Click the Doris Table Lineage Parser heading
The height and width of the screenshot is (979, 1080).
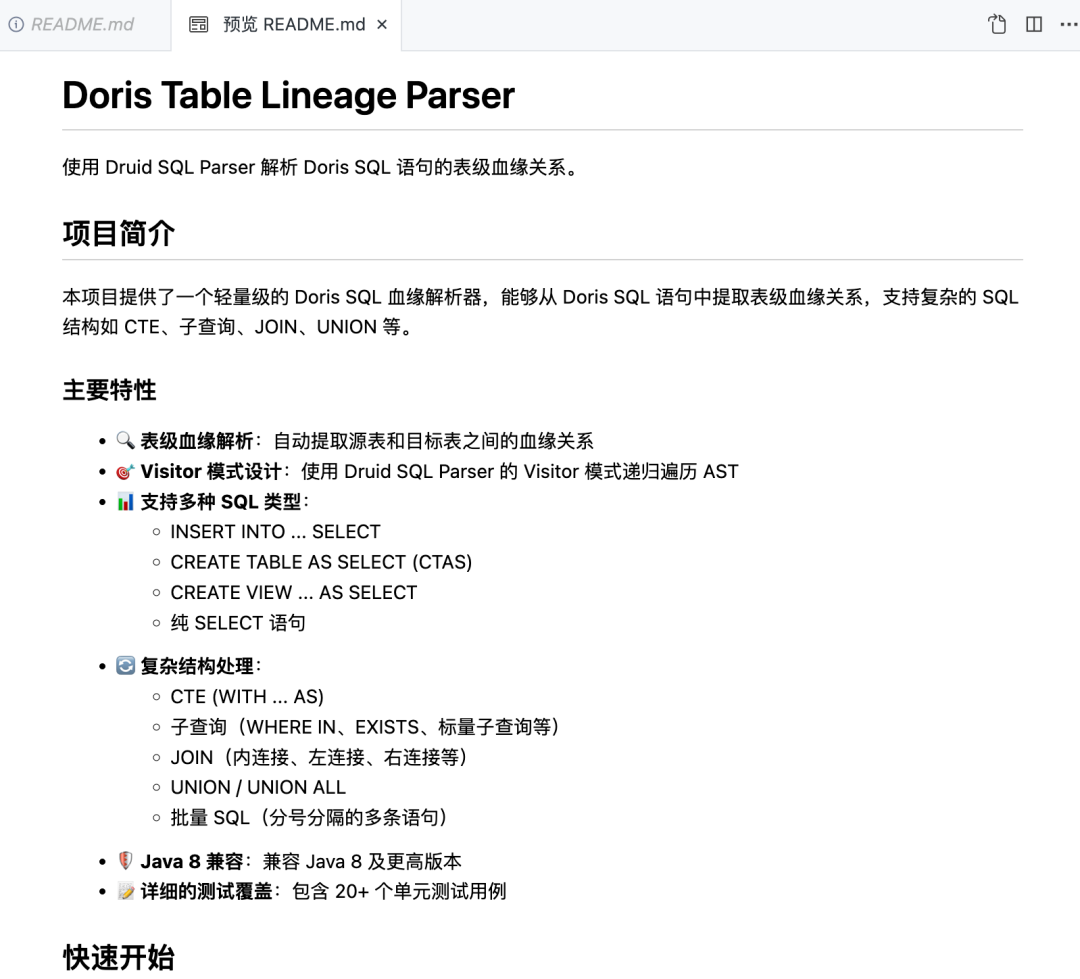pos(288,95)
